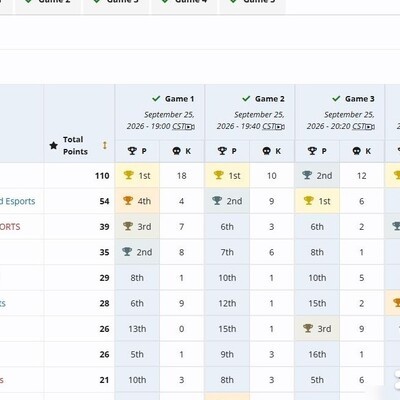The height and width of the screenshot is (400, 400).
Task: Click green checkmark beside Game 3 header
Action: (x=336, y=99)
